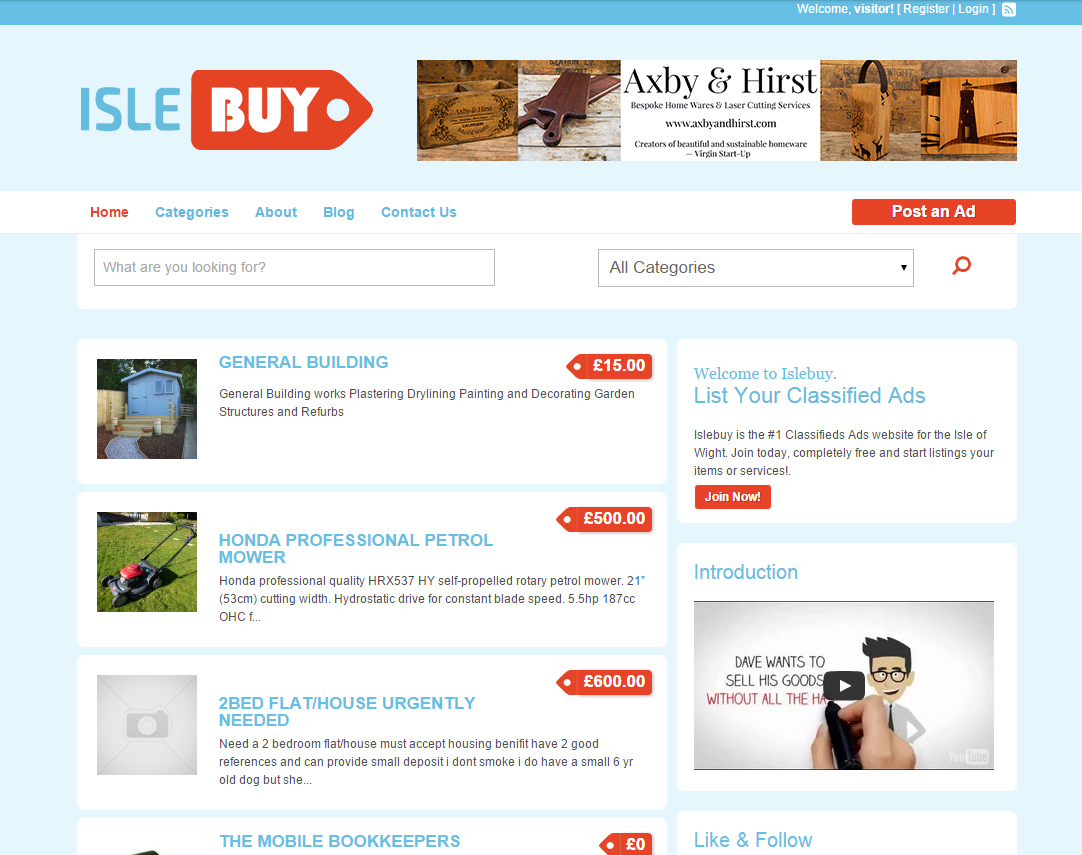
Task: Open the General Building listing title
Action: coord(304,362)
